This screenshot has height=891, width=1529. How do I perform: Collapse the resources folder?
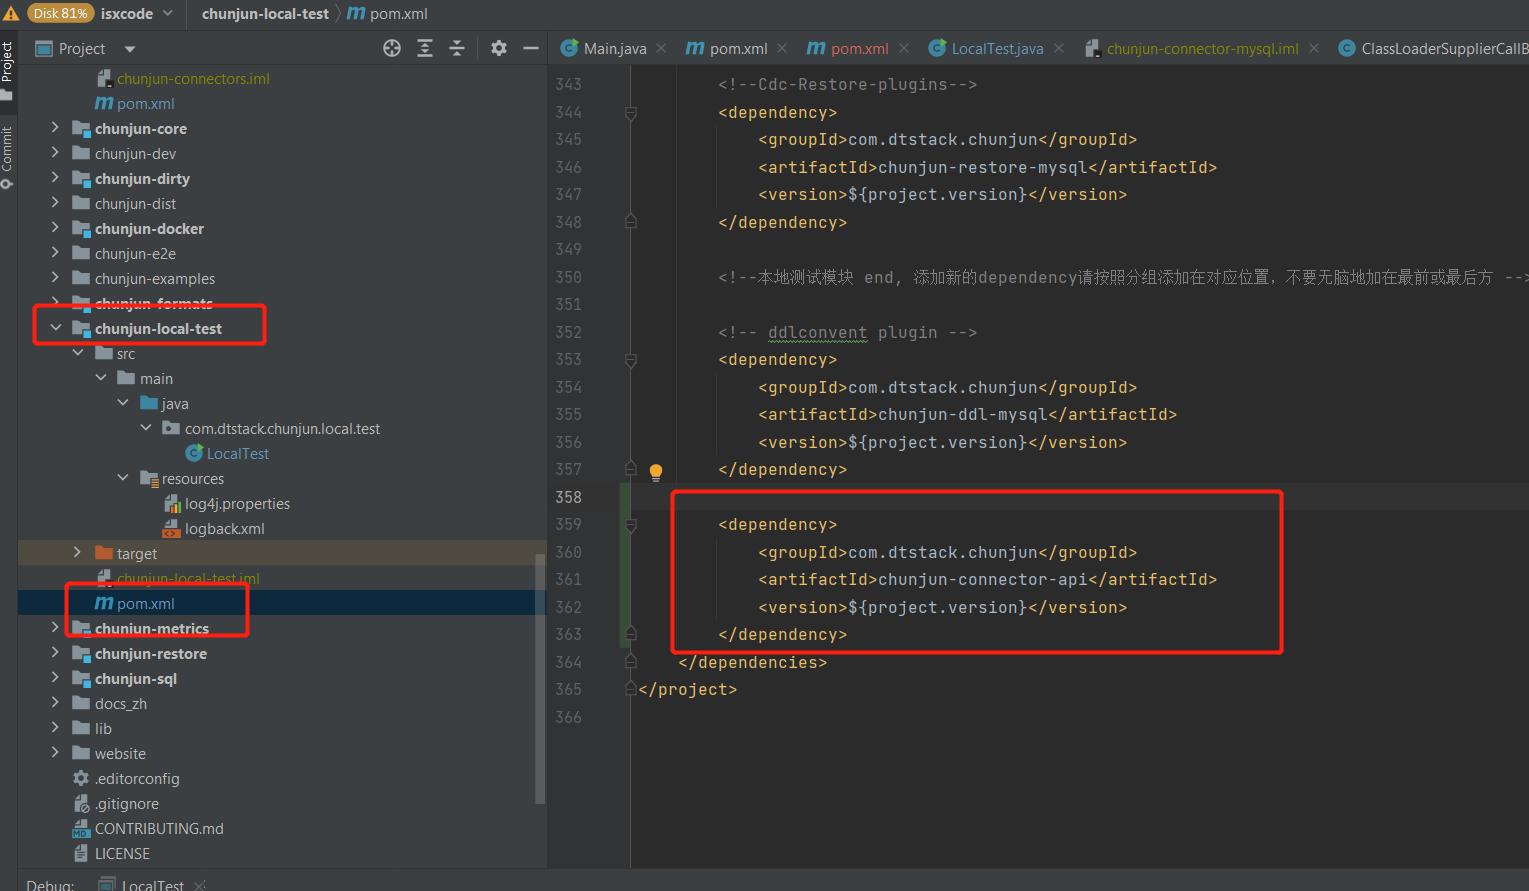(123, 478)
